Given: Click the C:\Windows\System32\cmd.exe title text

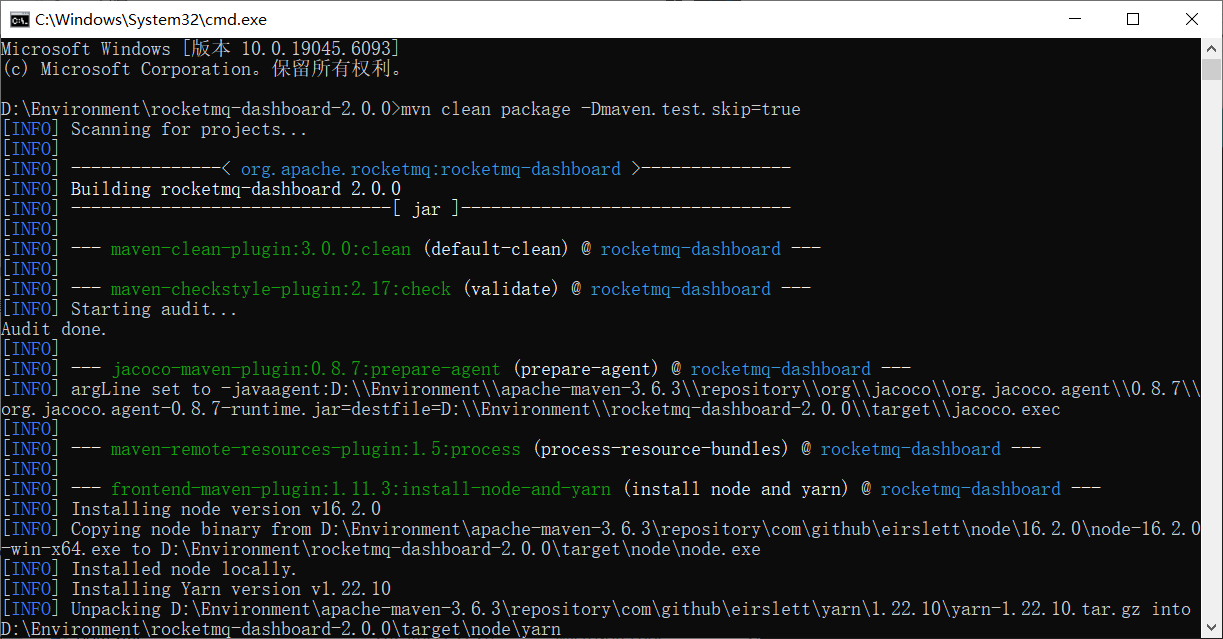Looking at the screenshot, I should [150, 19].
